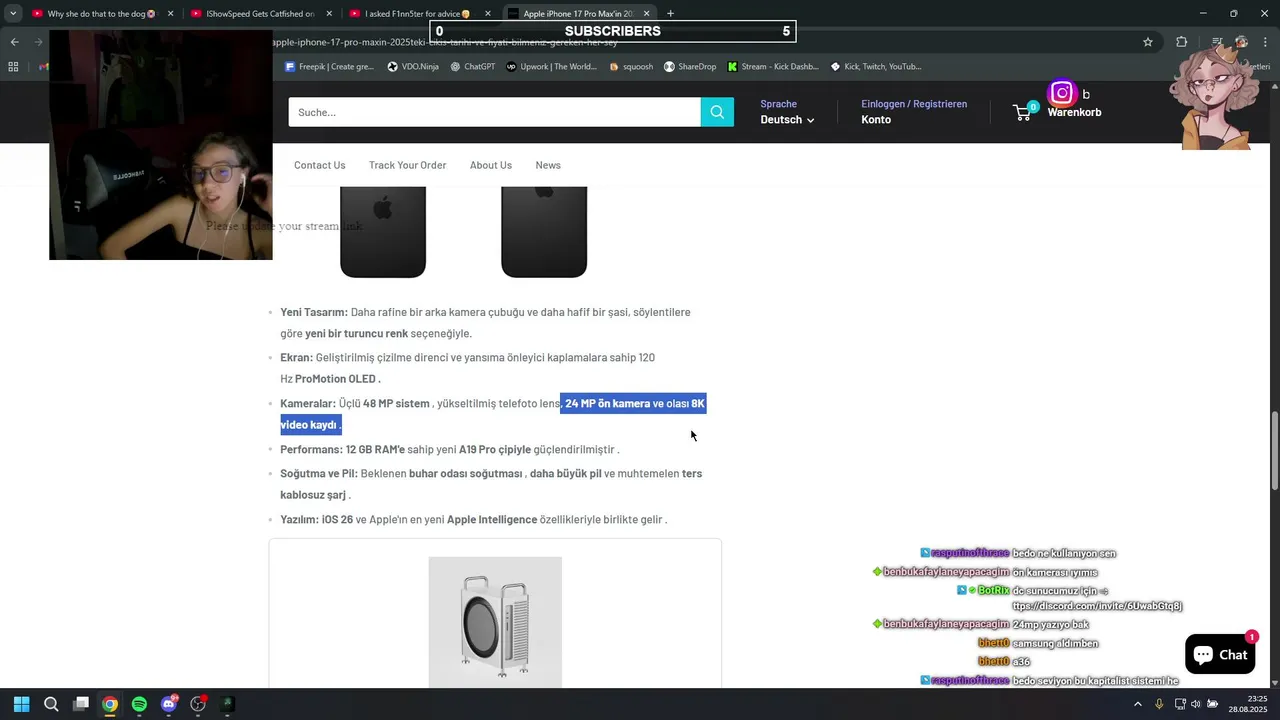This screenshot has height=720, width=1280.
Task: Show hidden tray icons chevron
Action: [1138, 704]
